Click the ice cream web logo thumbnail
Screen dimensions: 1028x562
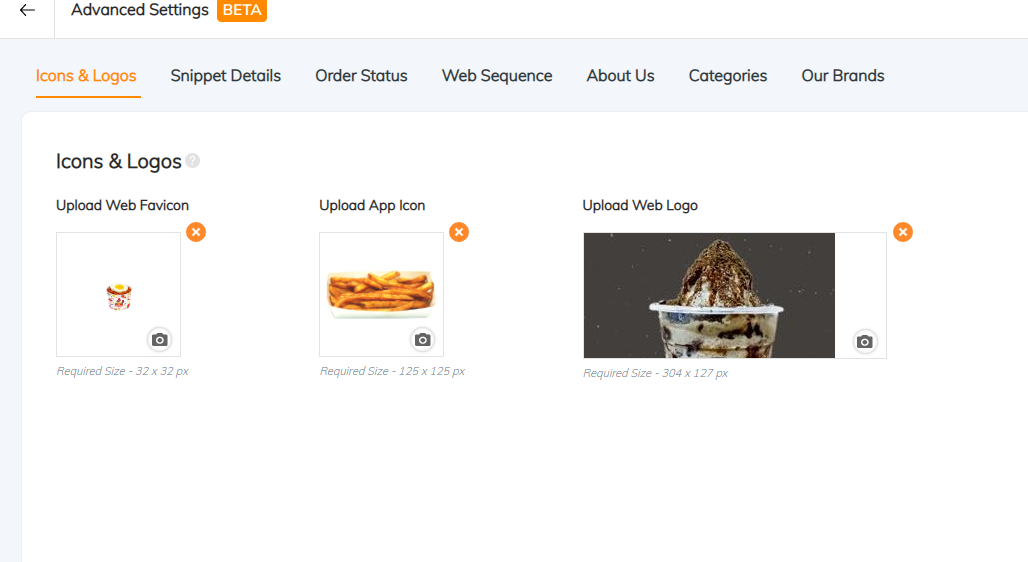pos(709,295)
